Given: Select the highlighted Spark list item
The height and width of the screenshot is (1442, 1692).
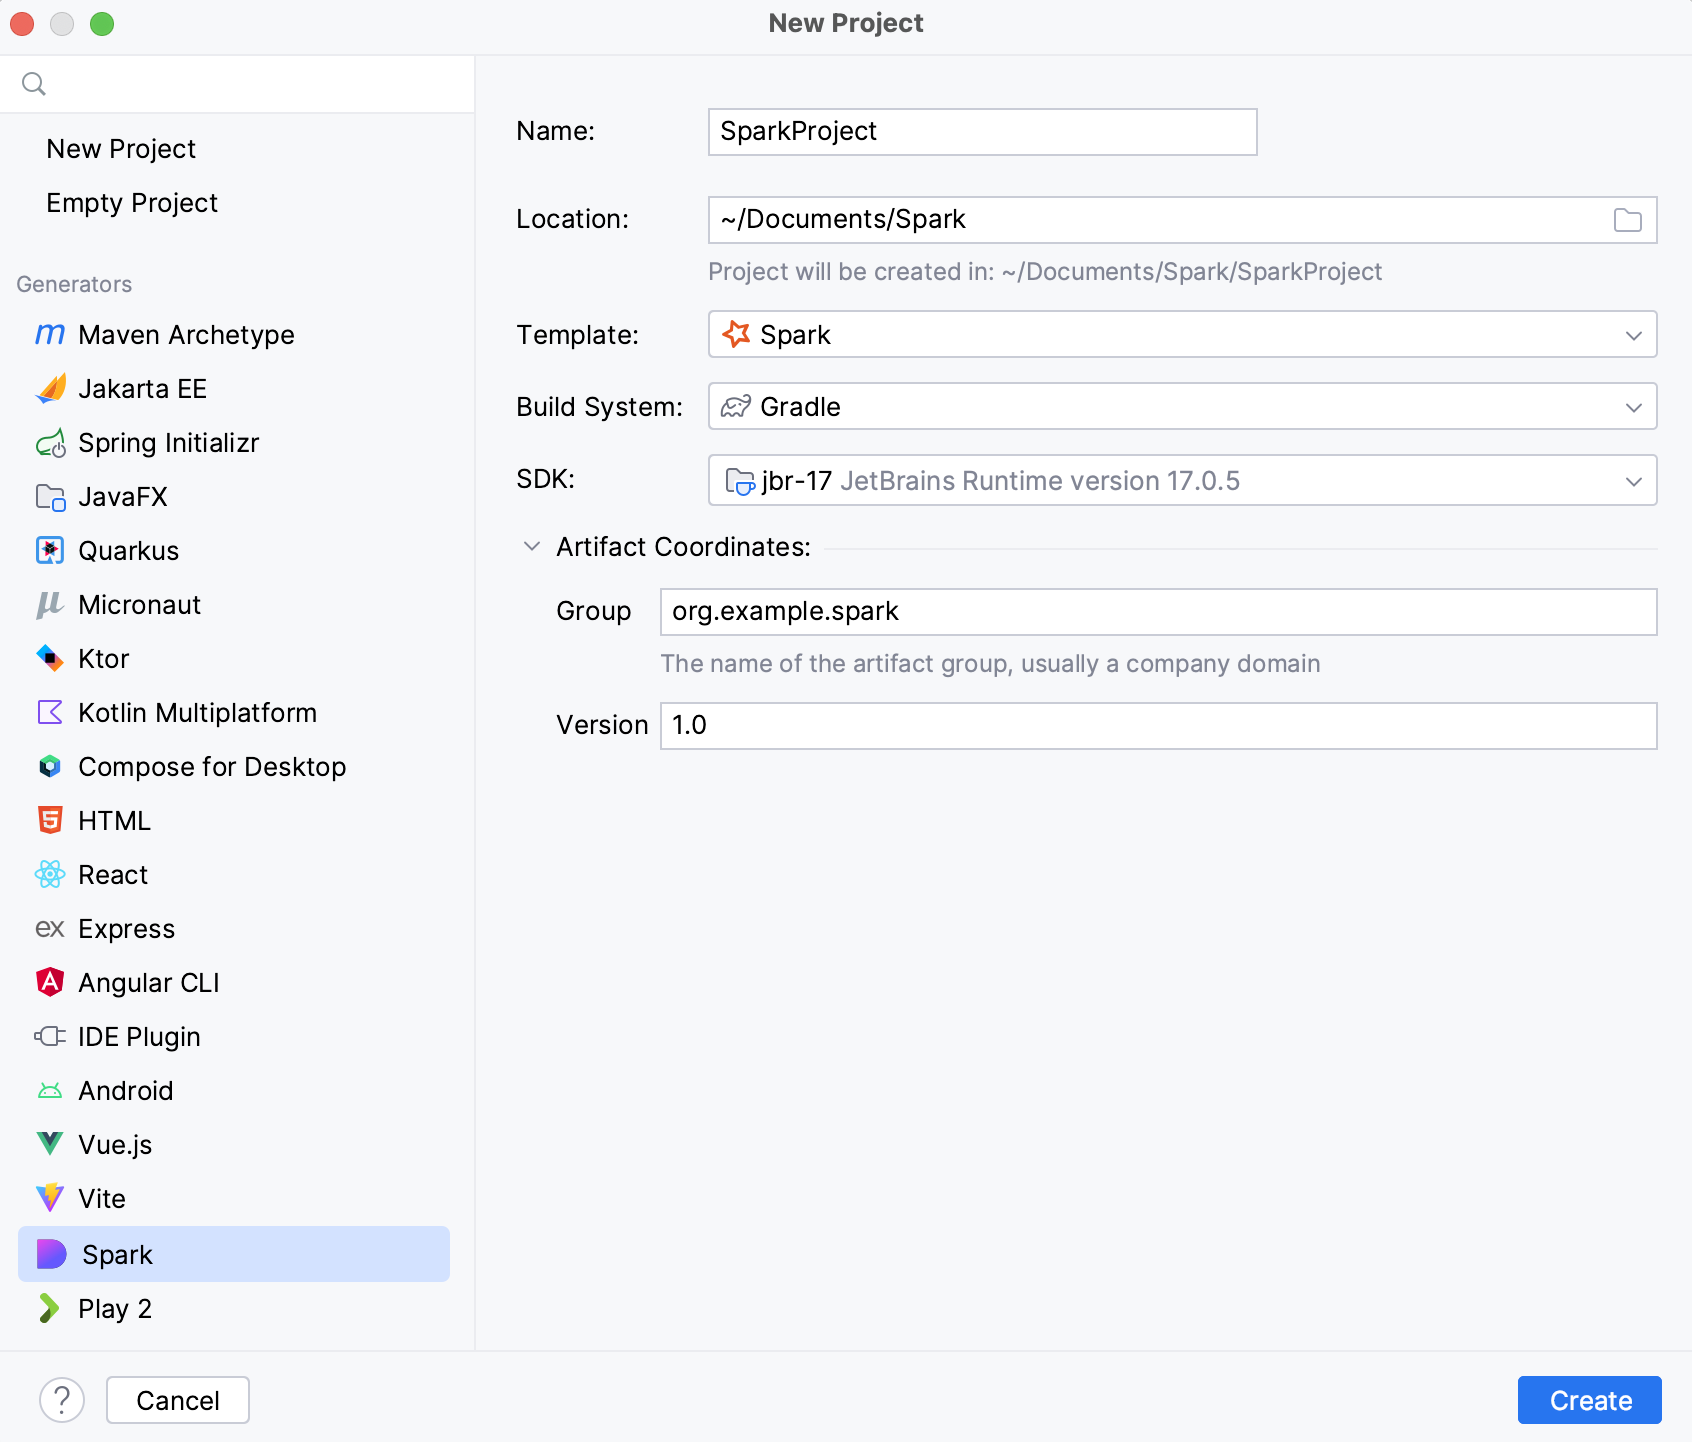Looking at the screenshot, I should (234, 1254).
